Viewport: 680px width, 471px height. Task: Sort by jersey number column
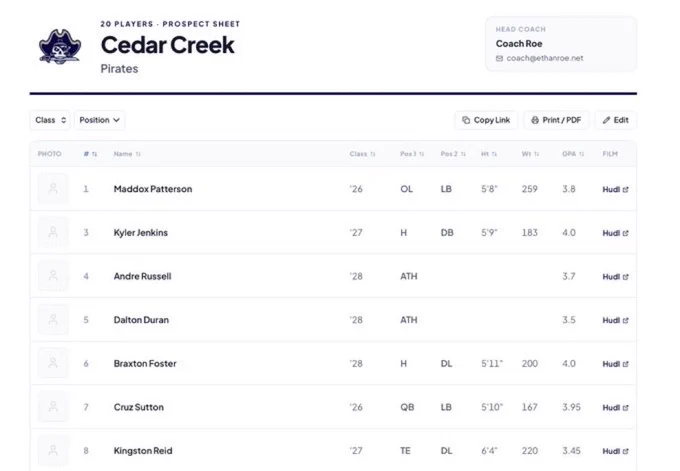coord(90,154)
